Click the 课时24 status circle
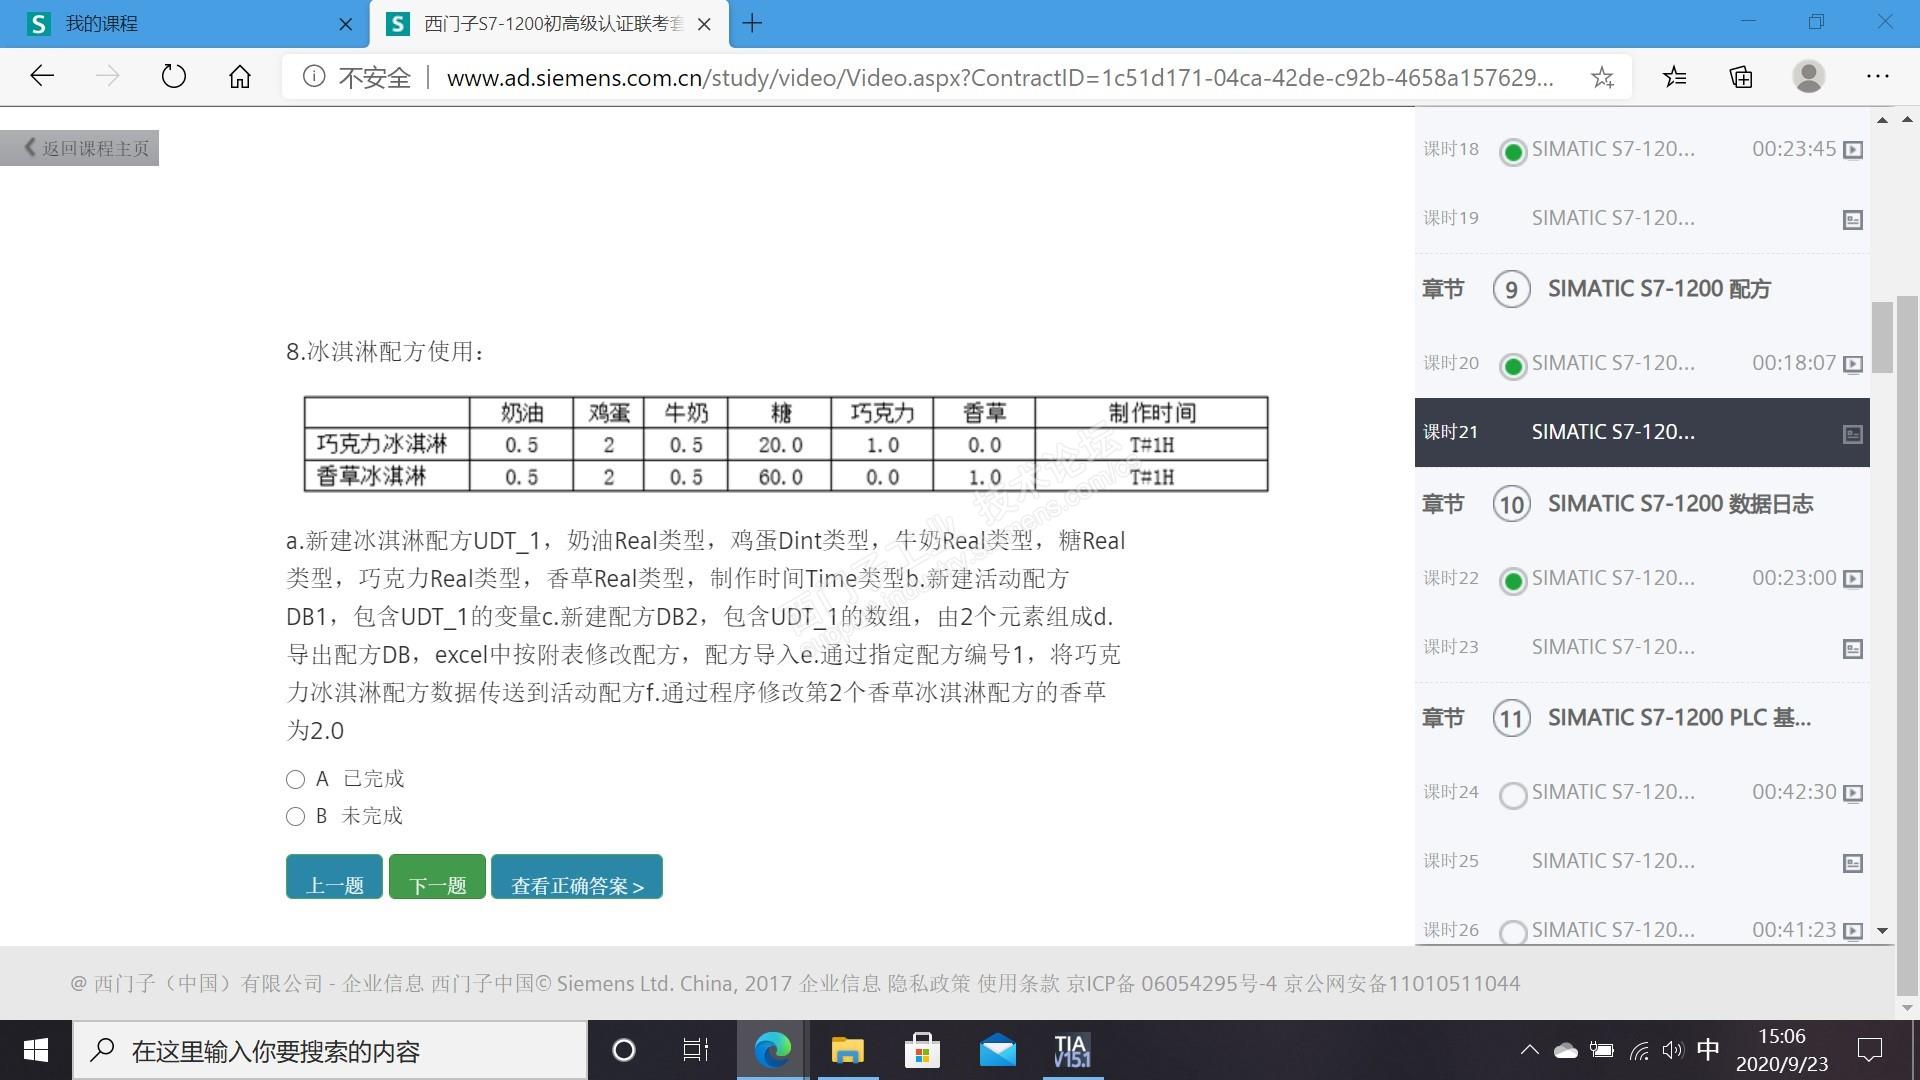Screen dimensions: 1920x1080 1513,795
